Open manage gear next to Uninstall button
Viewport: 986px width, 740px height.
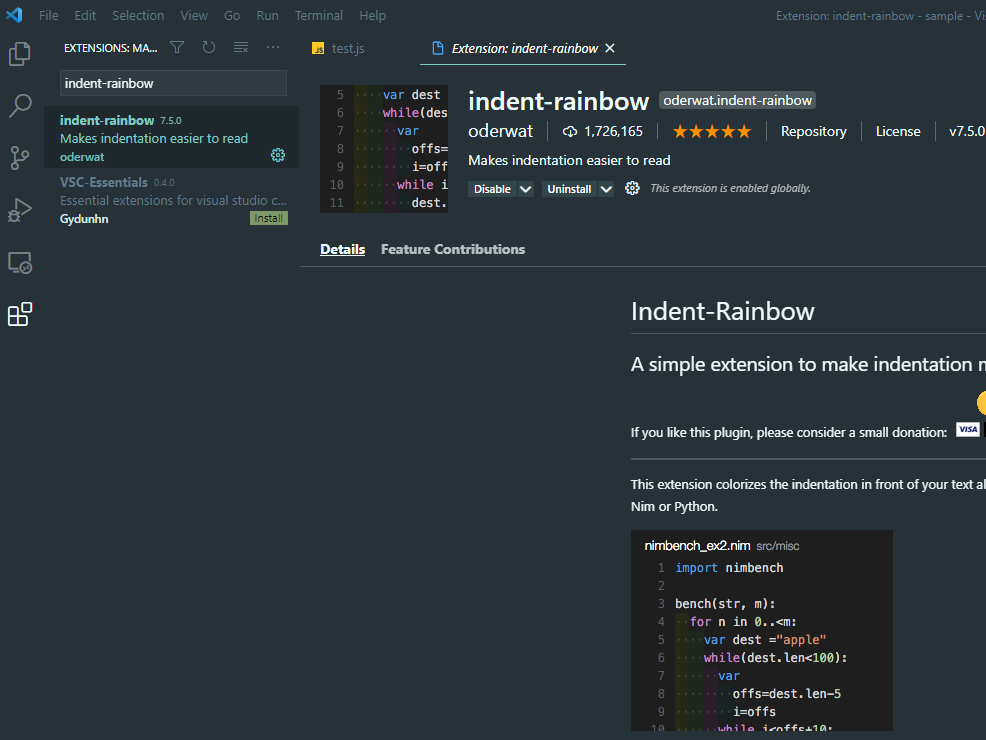coord(632,188)
